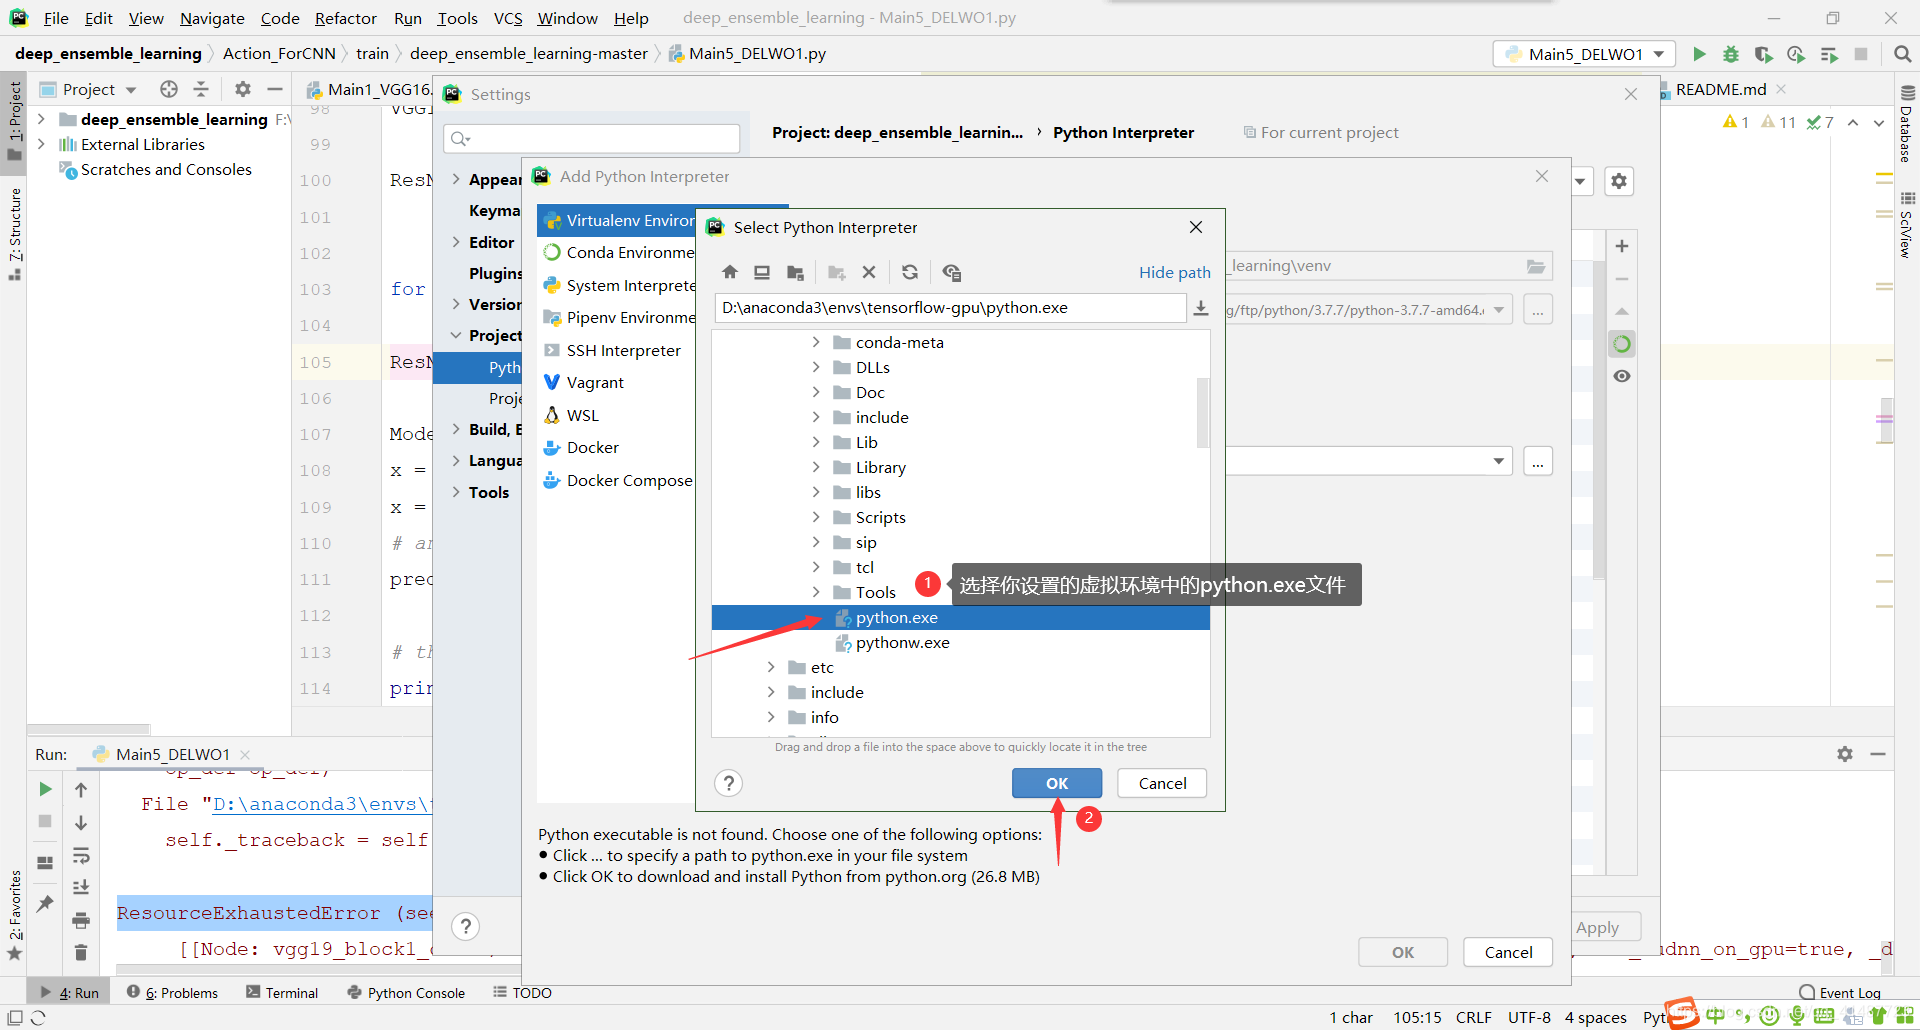Open the File menu
Image resolution: width=1920 pixels, height=1030 pixels.
(56, 18)
